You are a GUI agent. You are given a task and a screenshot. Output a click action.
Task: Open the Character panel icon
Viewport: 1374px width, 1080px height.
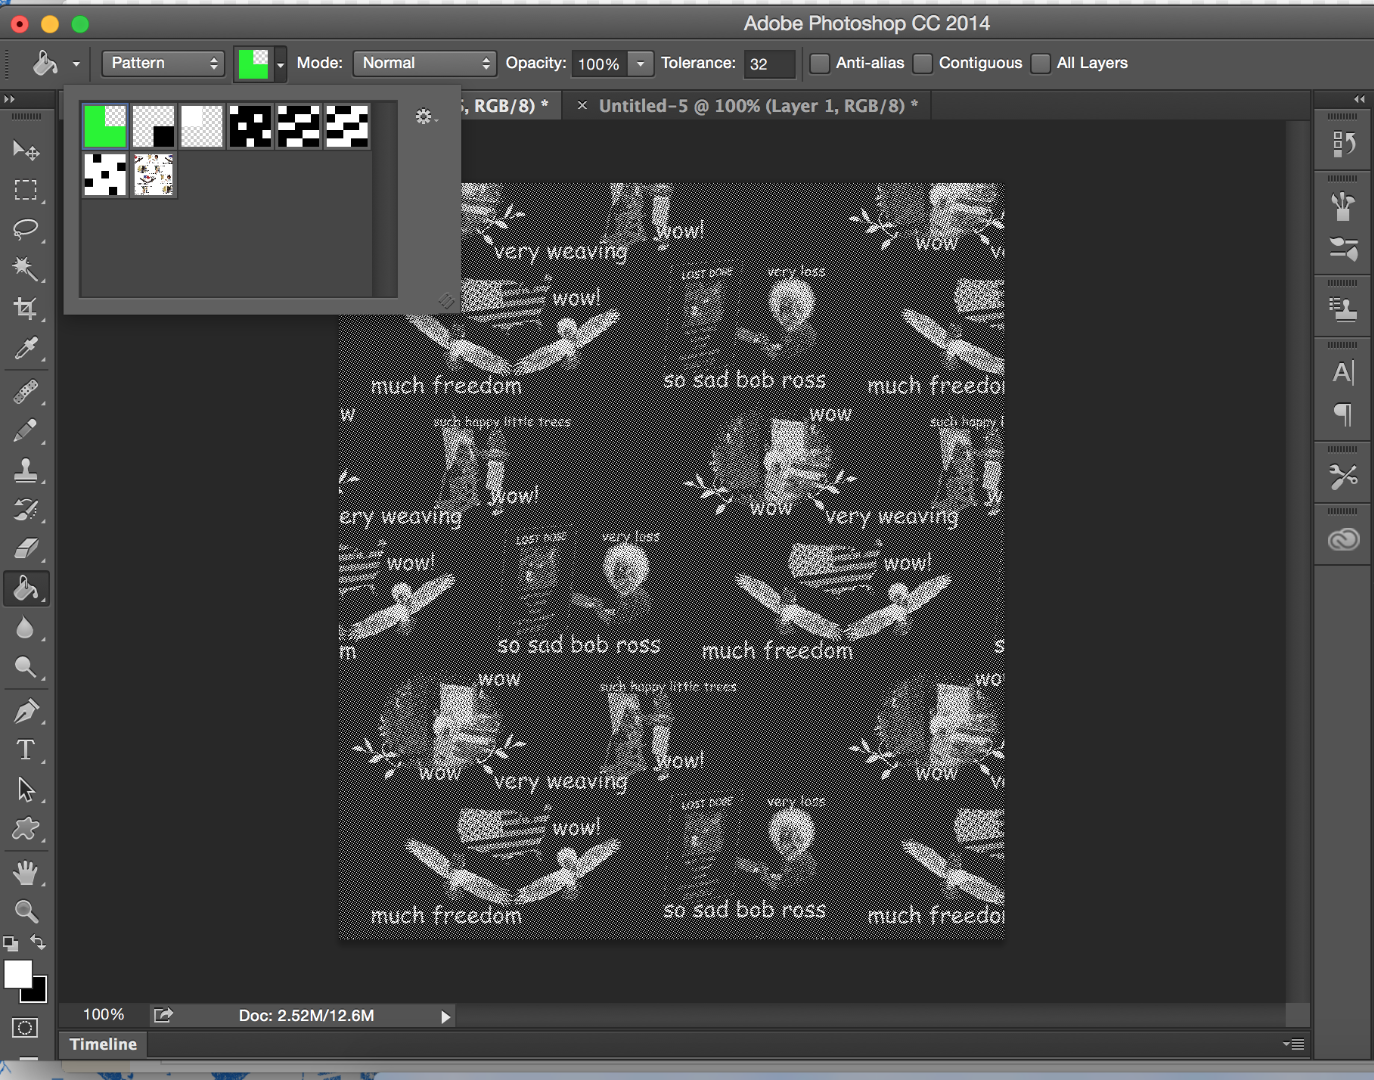click(x=1344, y=373)
